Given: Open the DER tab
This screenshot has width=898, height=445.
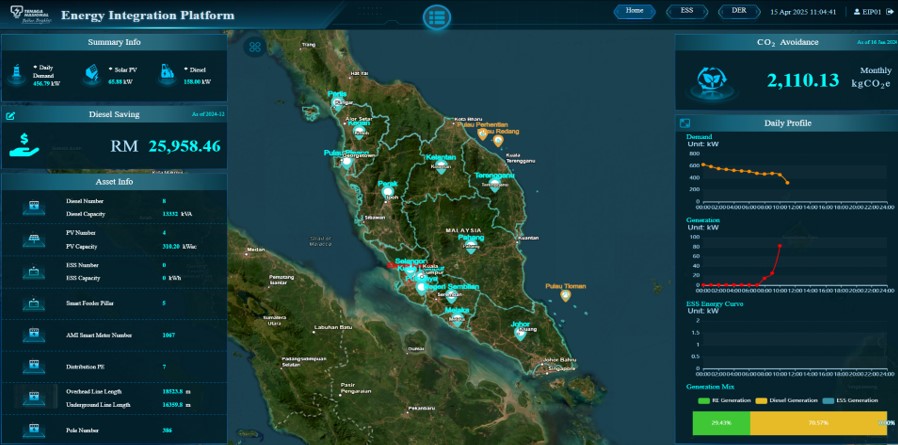Looking at the screenshot, I should pos(739,11).
